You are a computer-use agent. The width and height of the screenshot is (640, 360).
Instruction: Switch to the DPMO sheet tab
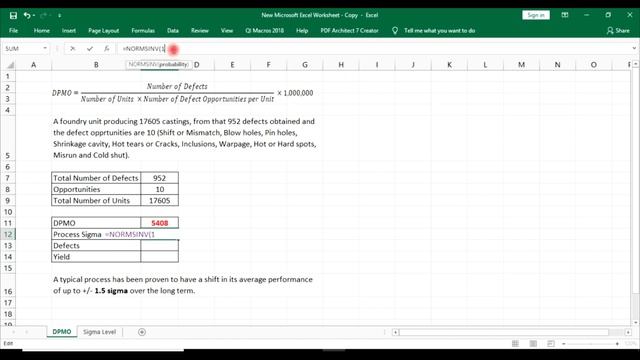pyautogui.click(x=62, y=332)
